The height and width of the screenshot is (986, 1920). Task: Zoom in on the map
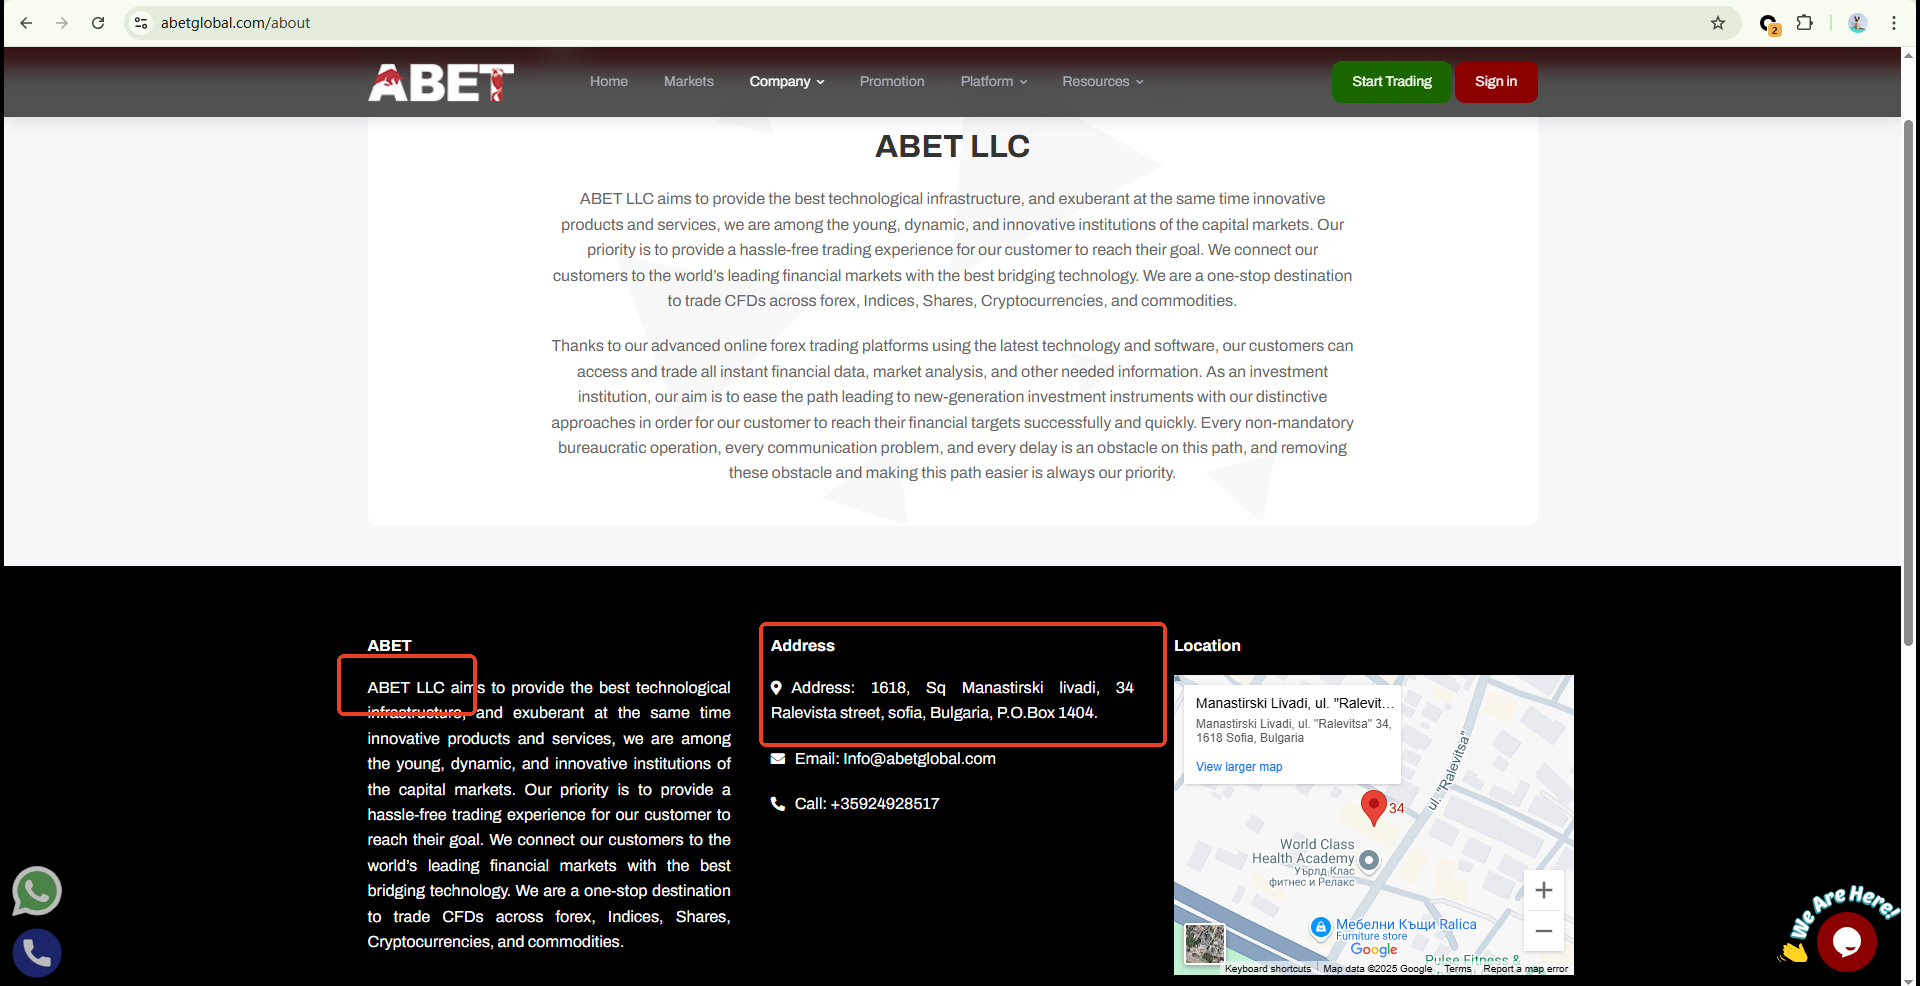pyautogui.click(x=1544, y=890)
